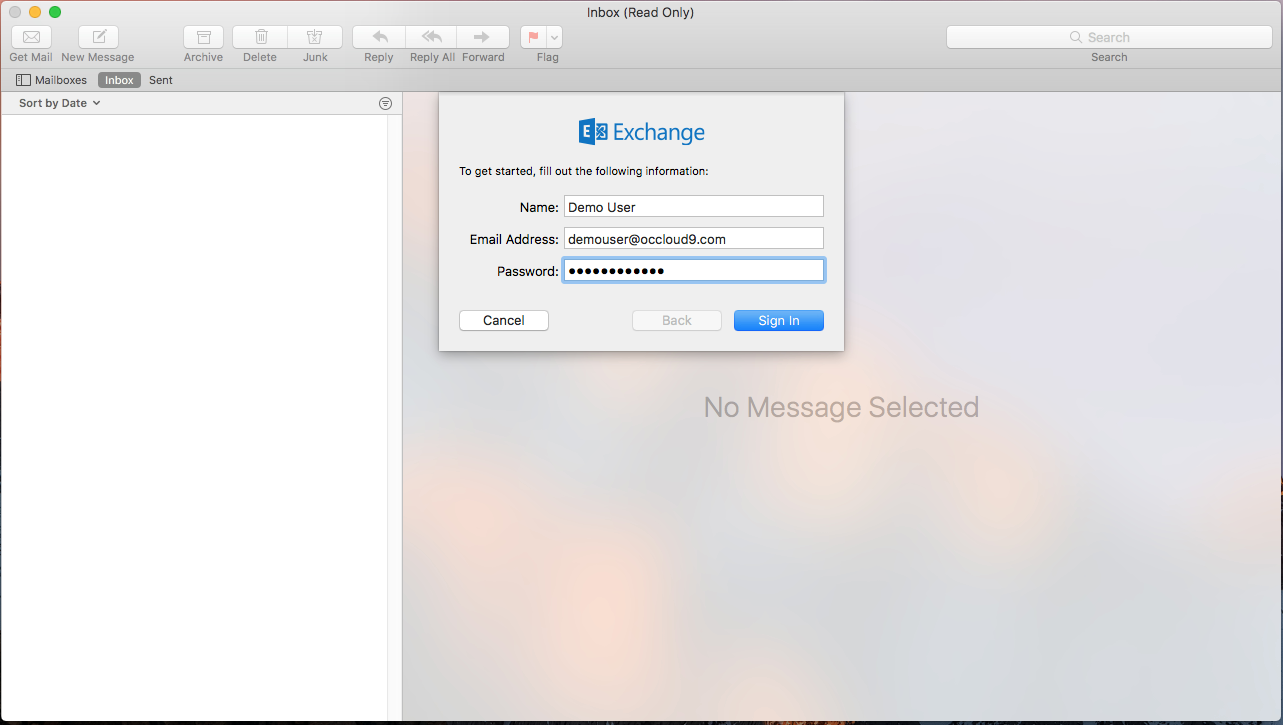Image resolution: width=1283 pixels, height=725 pixels.
Task: Show the Mailboxes sidebar
Action: 51,80
